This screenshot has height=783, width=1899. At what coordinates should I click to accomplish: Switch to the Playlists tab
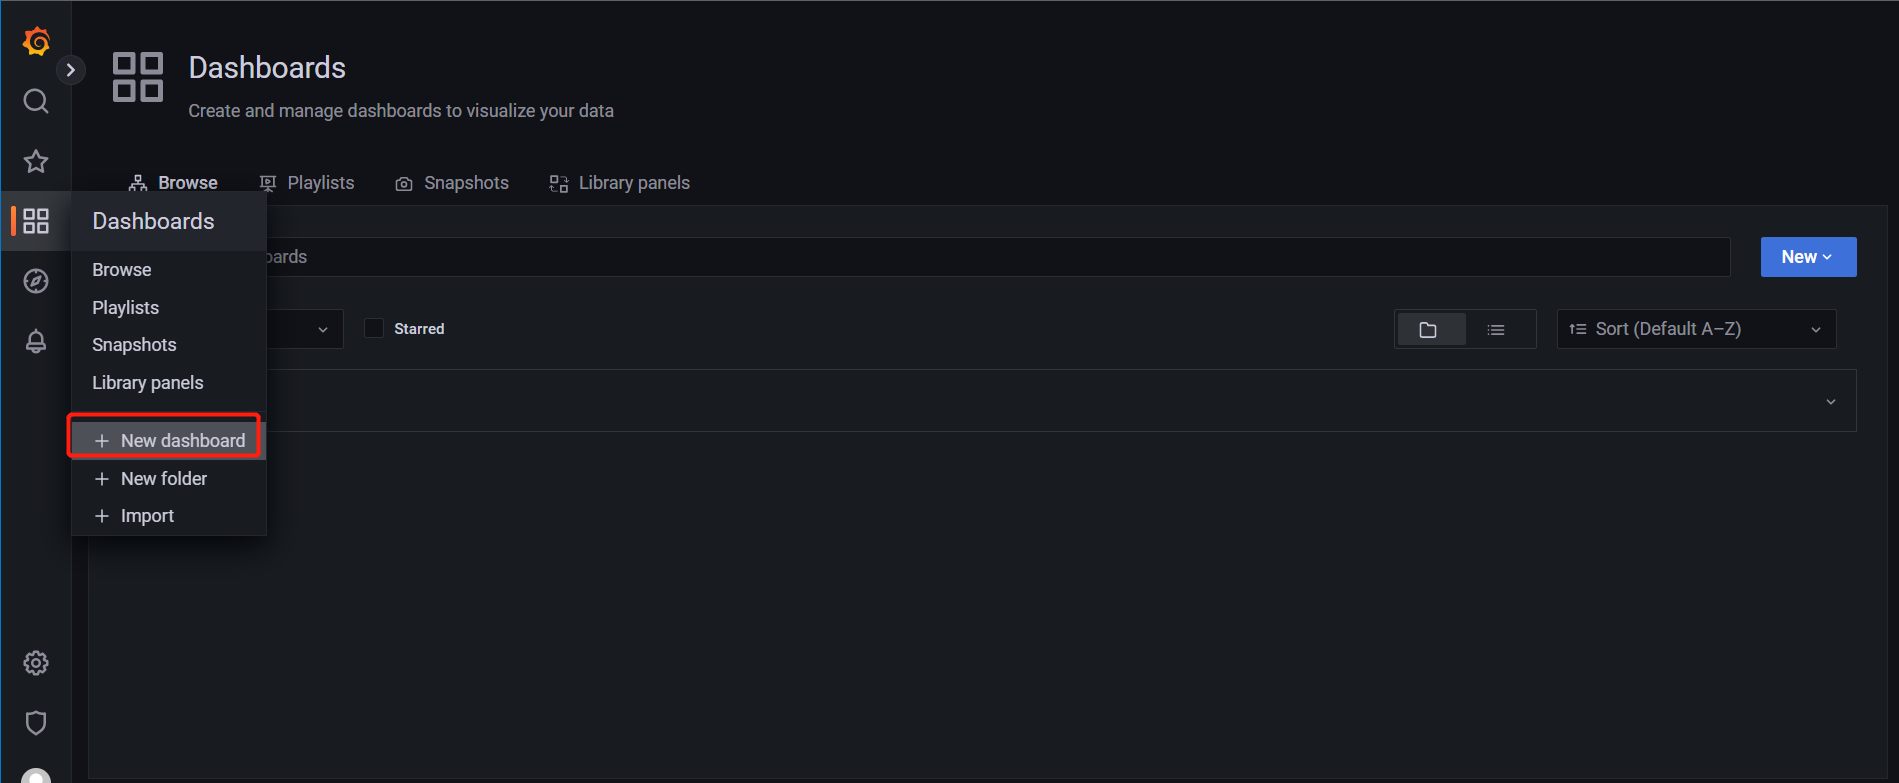click(x=308, y=183)
